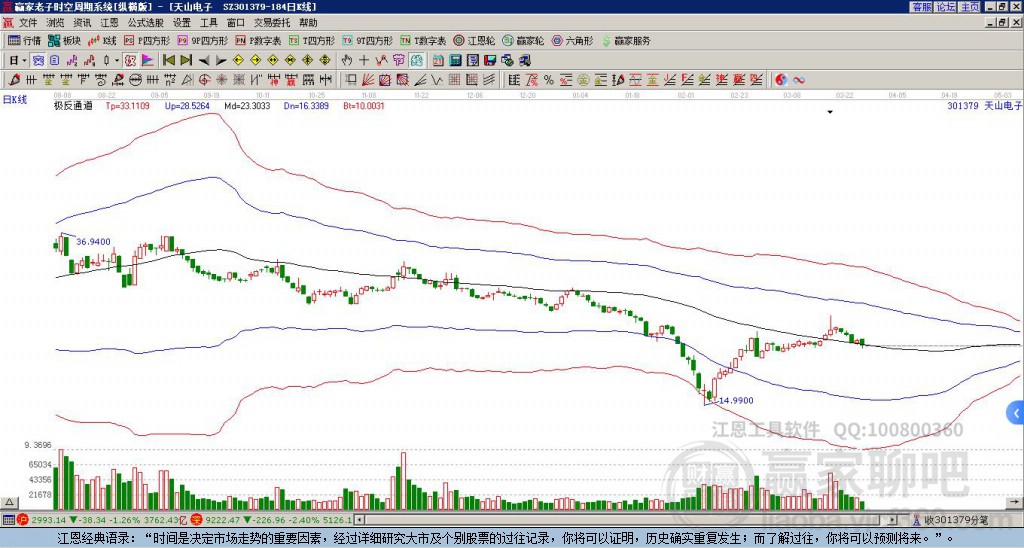
Task: Launch the 江恩轮 Gann wheel
Action: [474, 40]
